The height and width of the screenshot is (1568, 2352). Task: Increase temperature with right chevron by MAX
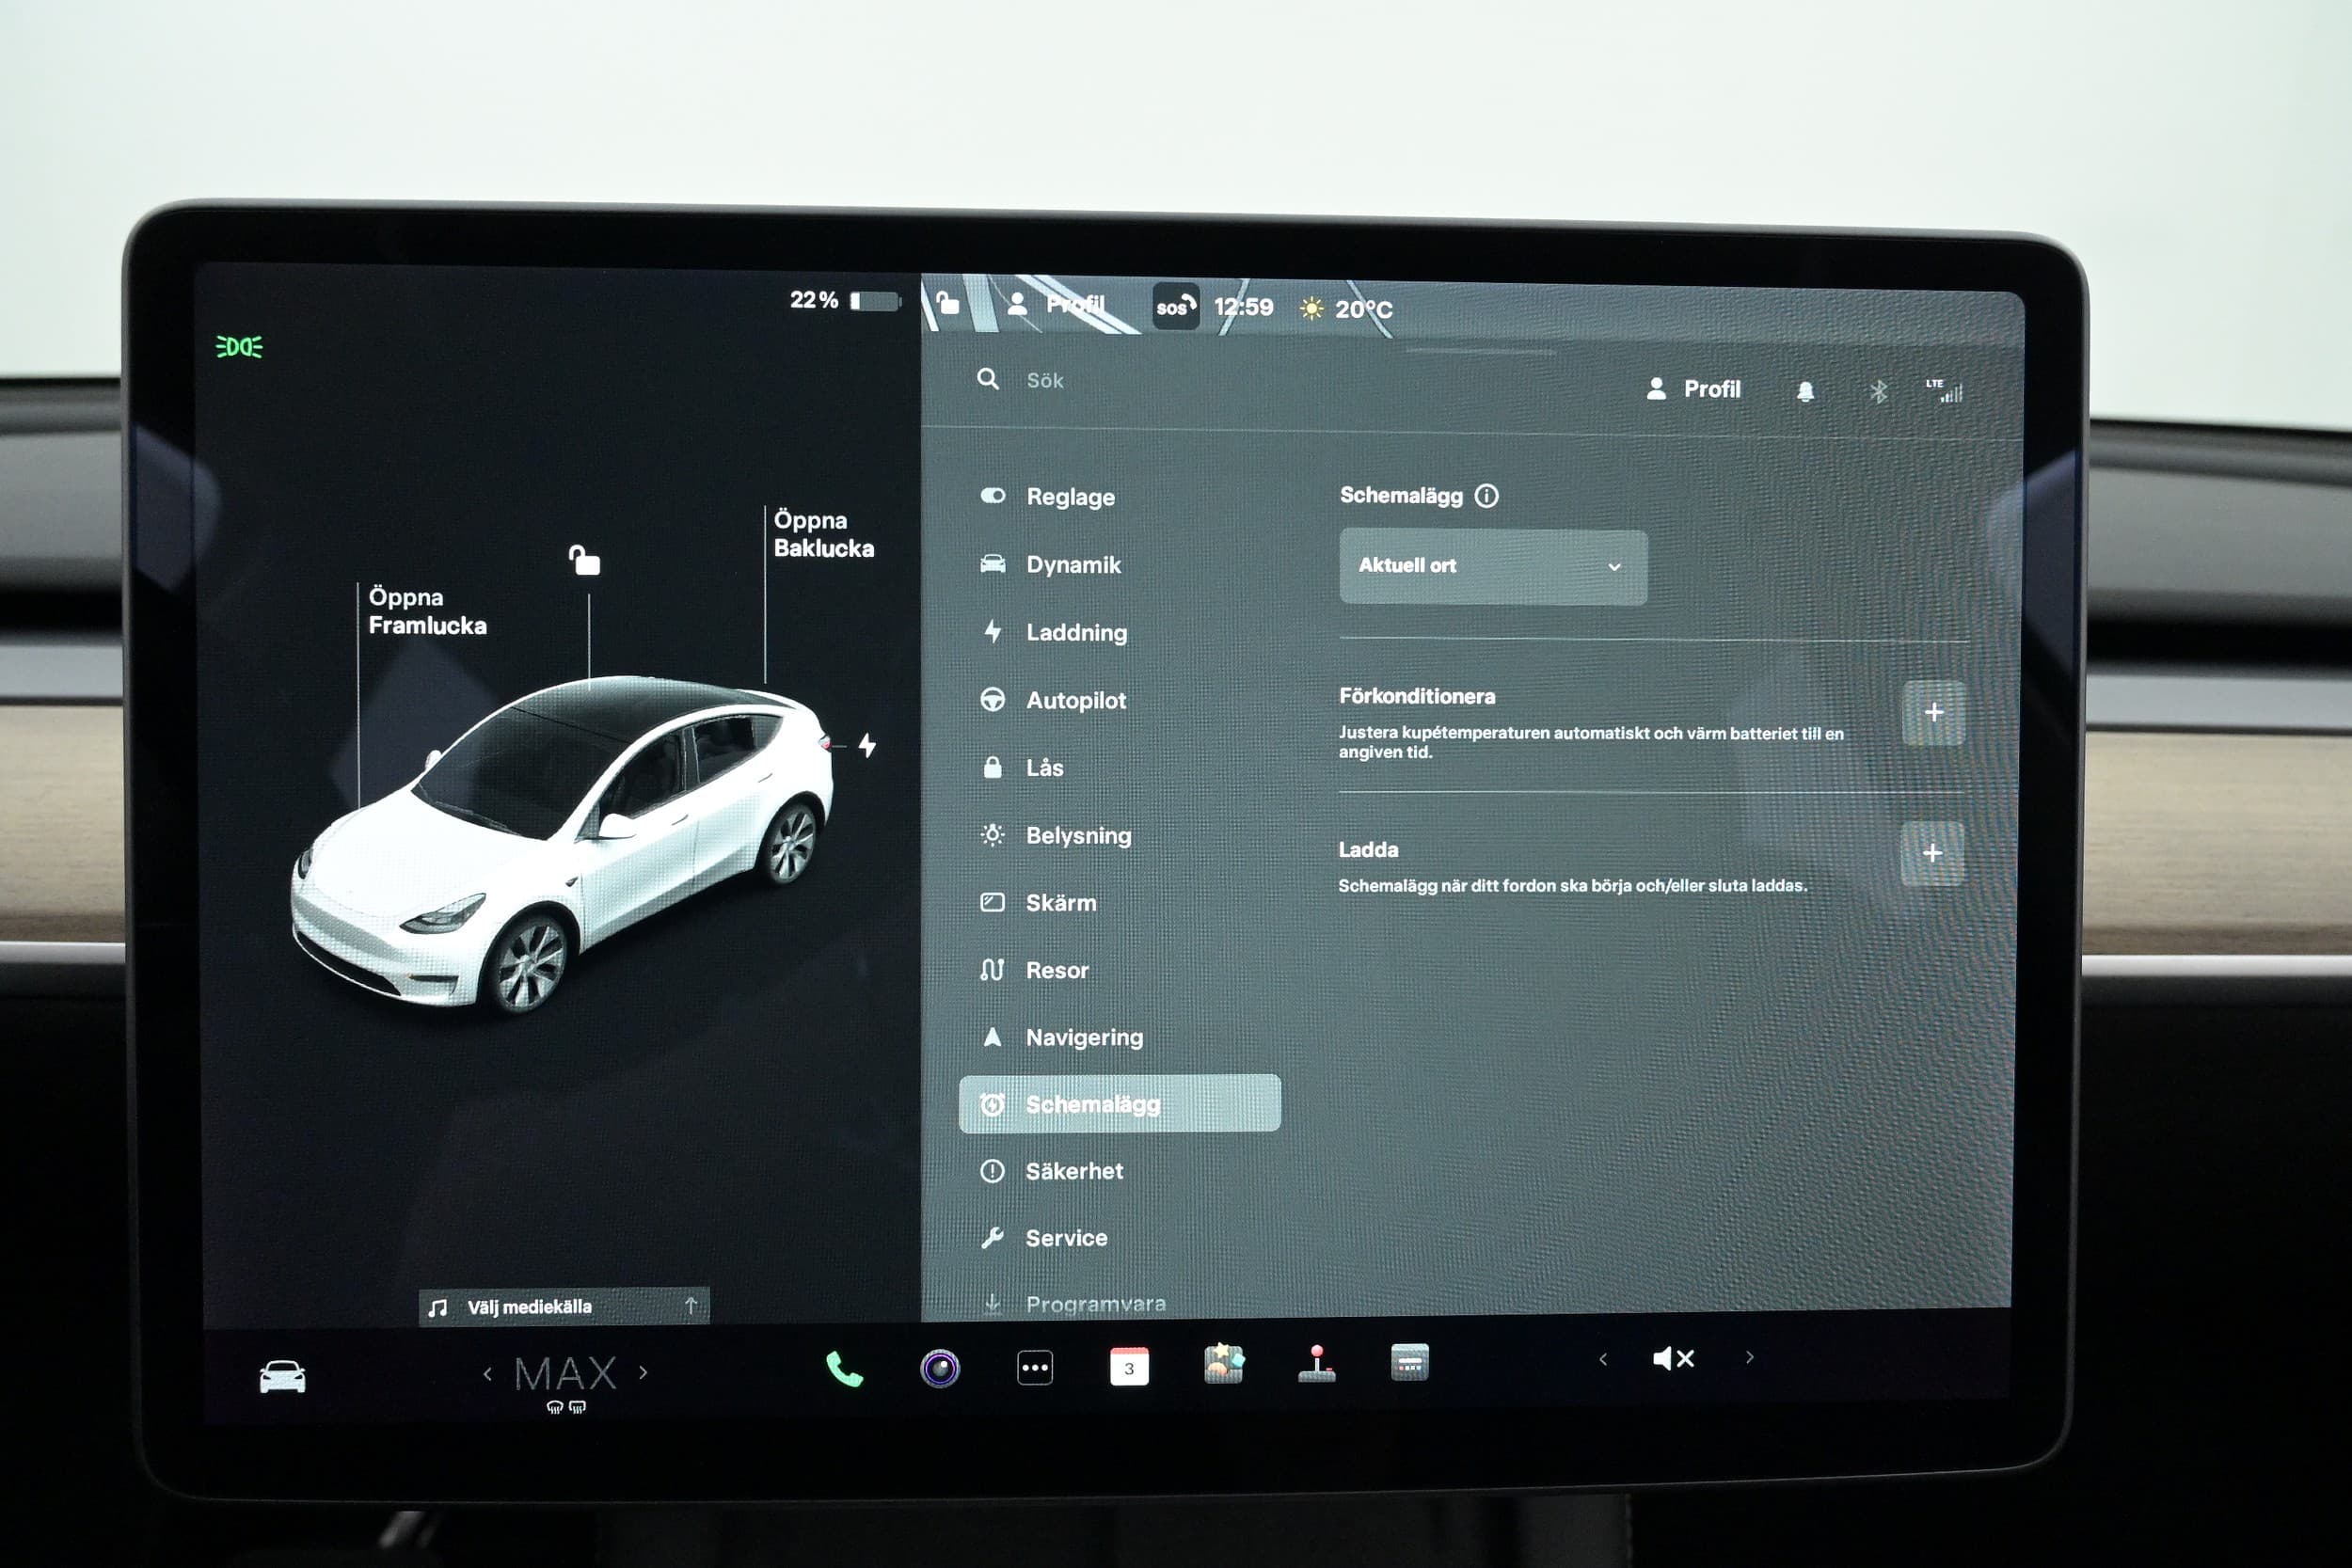point(643,1373)
